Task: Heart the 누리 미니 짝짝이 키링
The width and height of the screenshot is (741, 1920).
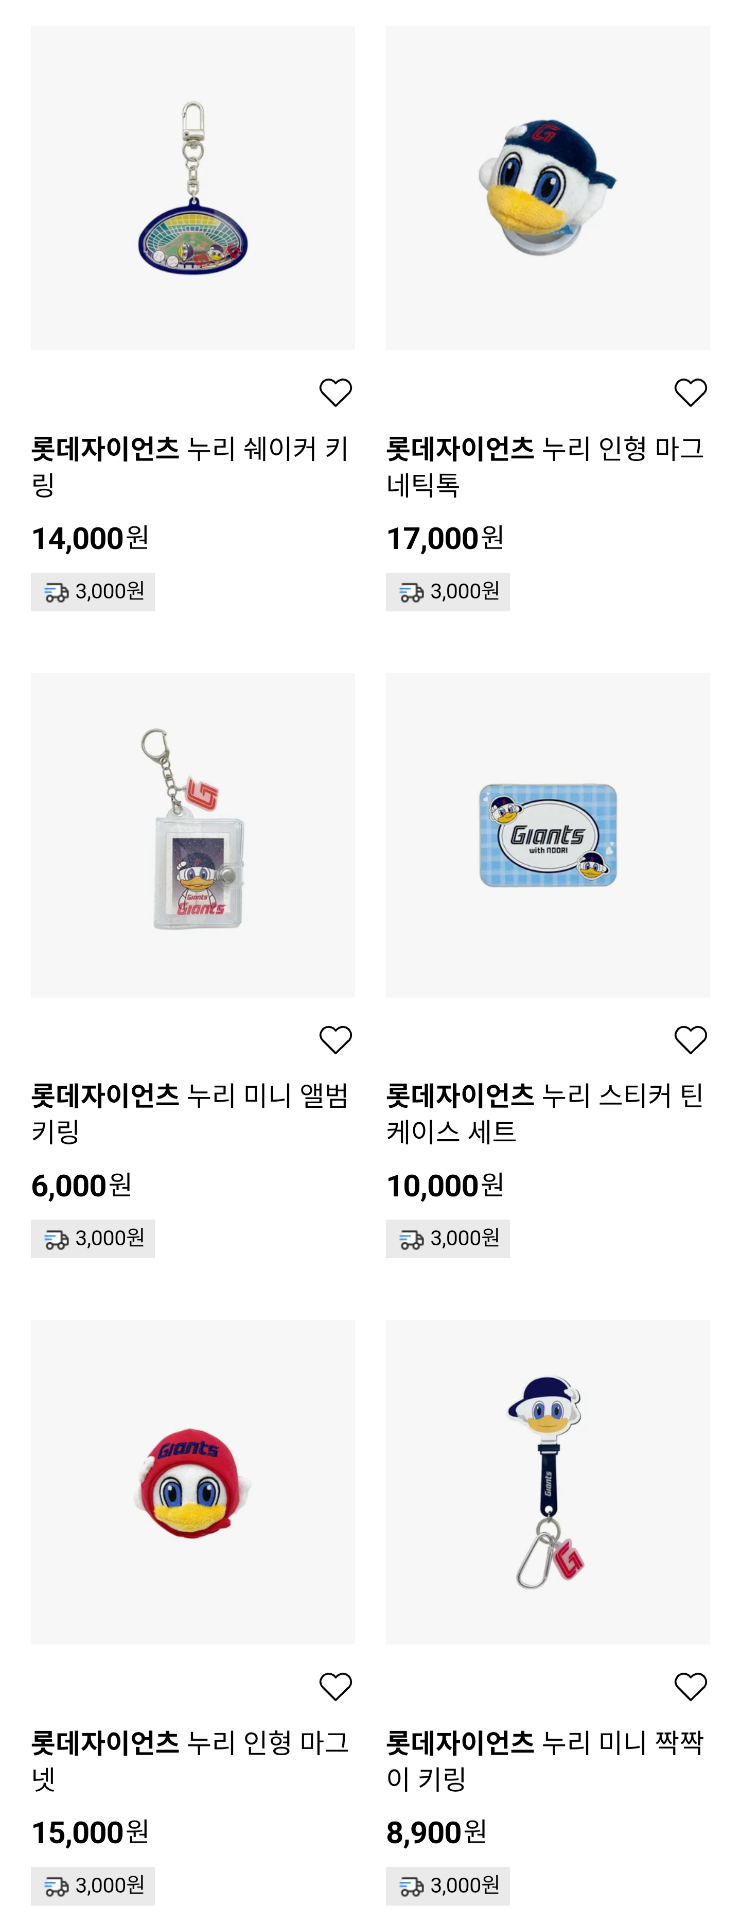Action: [690, 1687]
